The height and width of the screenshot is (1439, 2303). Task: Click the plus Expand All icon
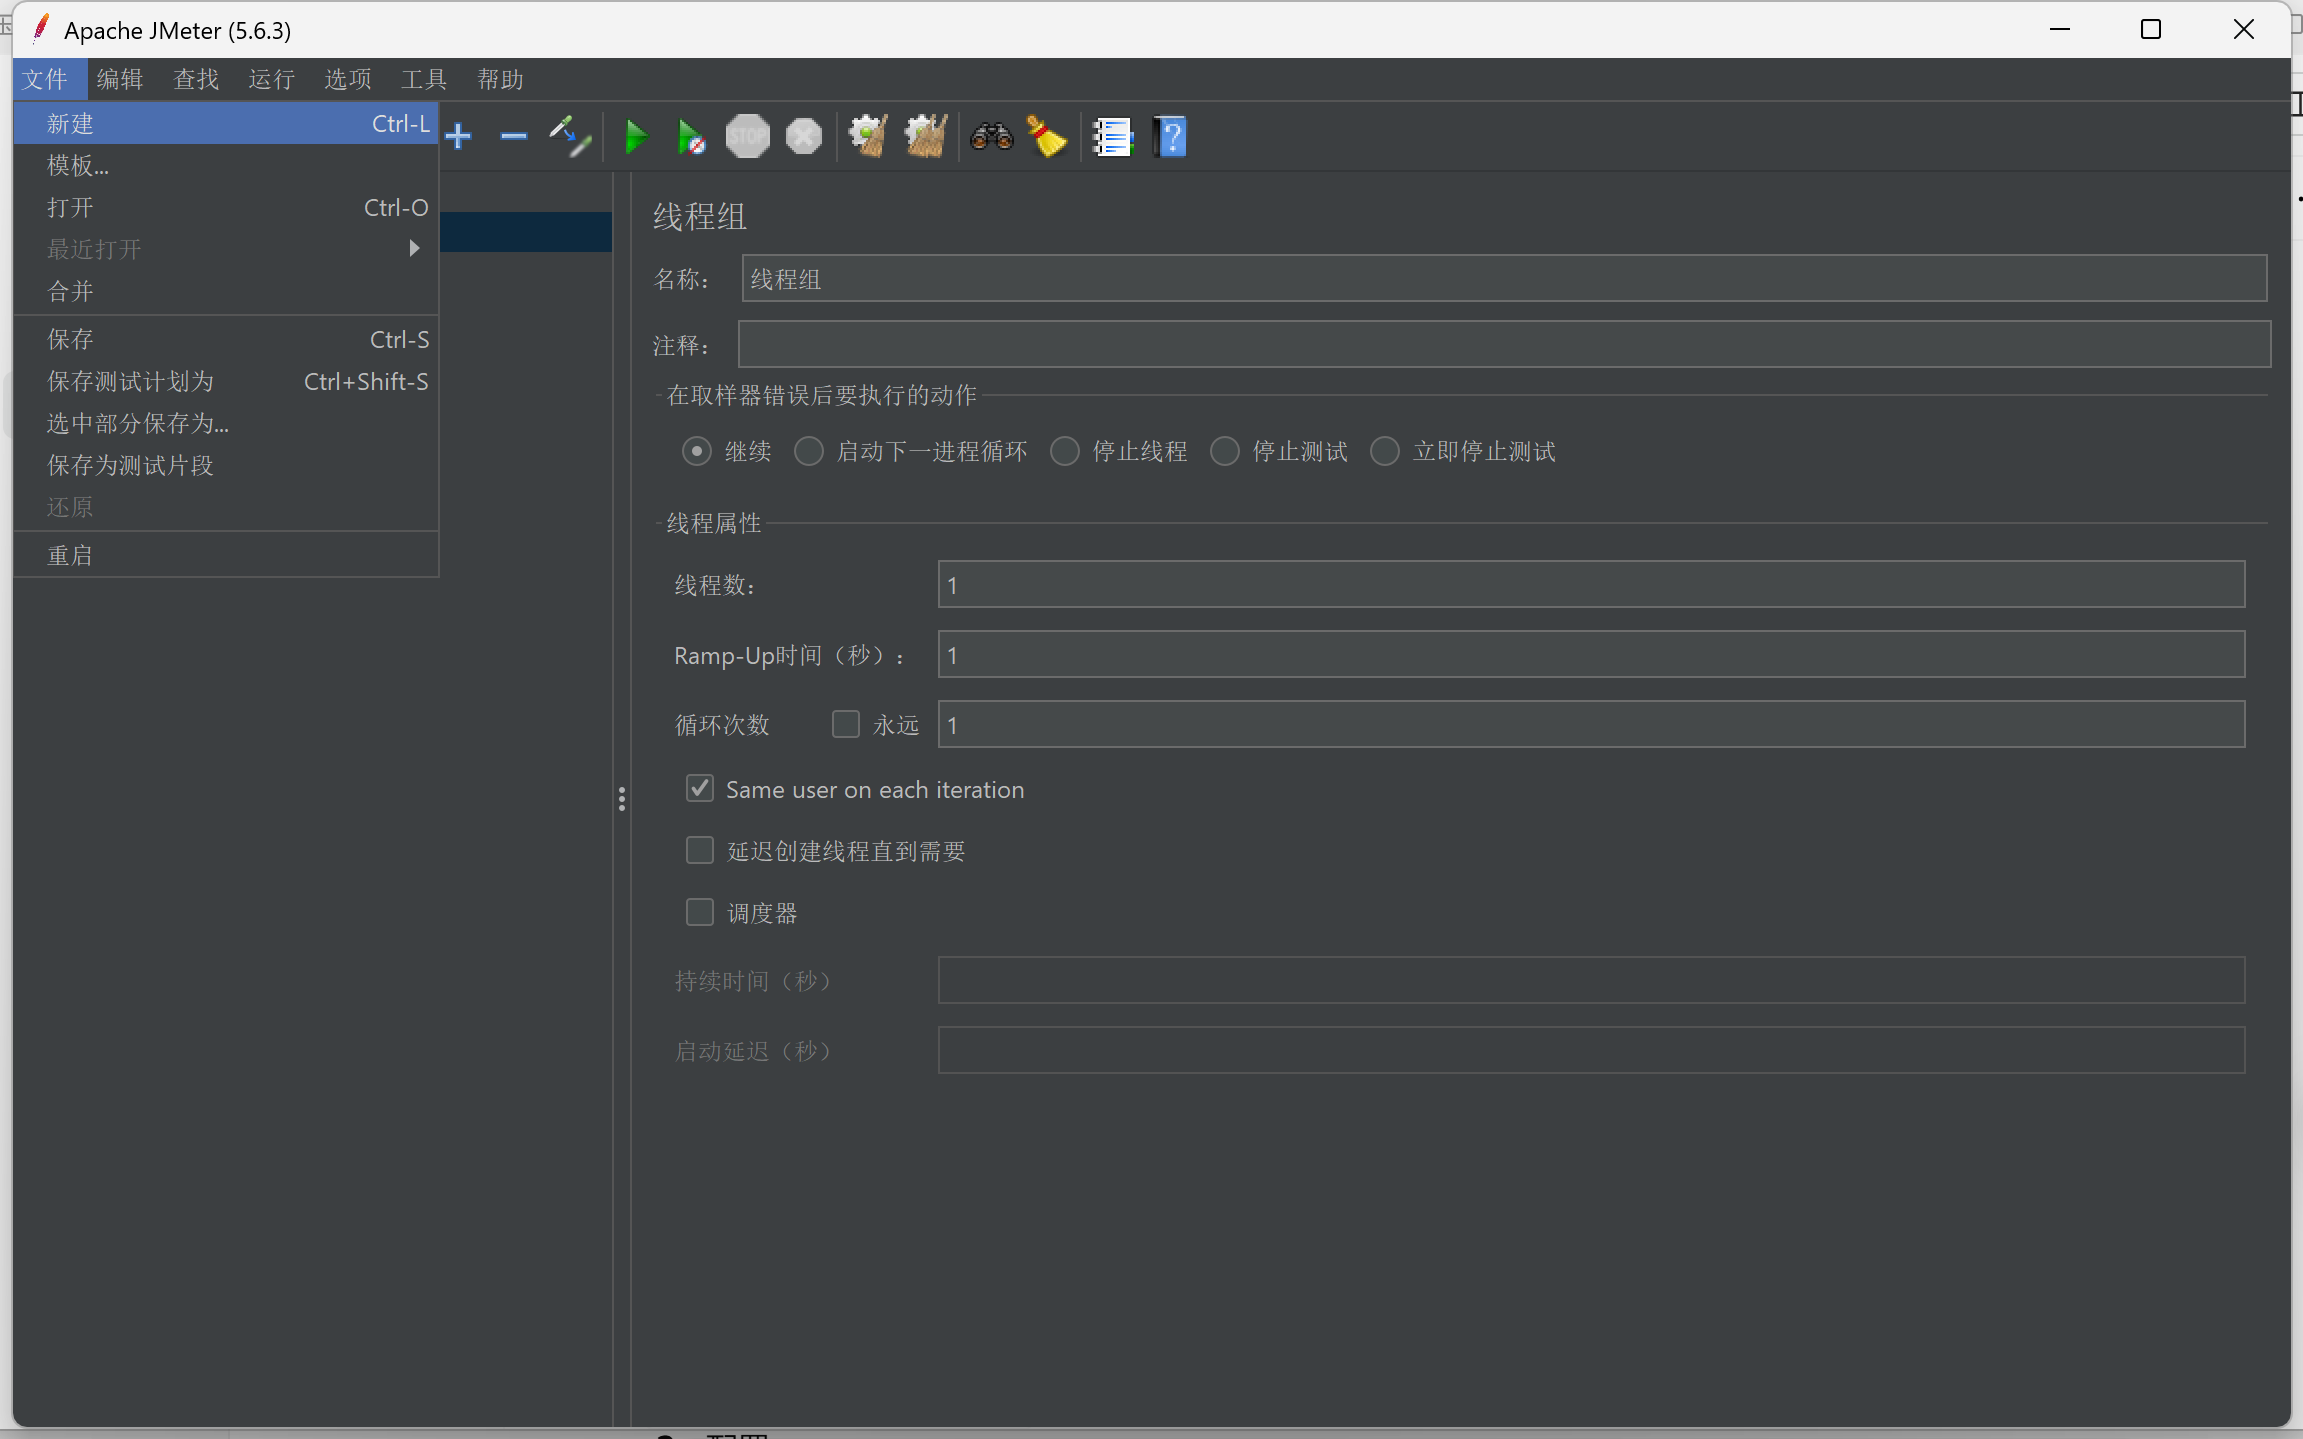click(459, 136)
